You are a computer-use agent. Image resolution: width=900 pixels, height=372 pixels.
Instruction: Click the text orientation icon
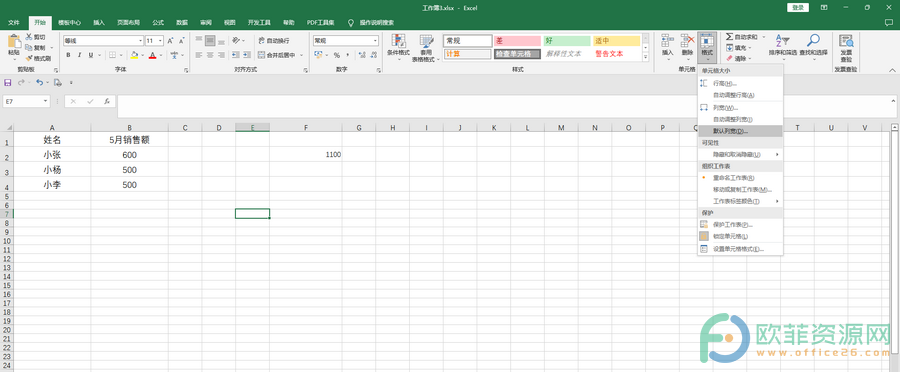236,41
